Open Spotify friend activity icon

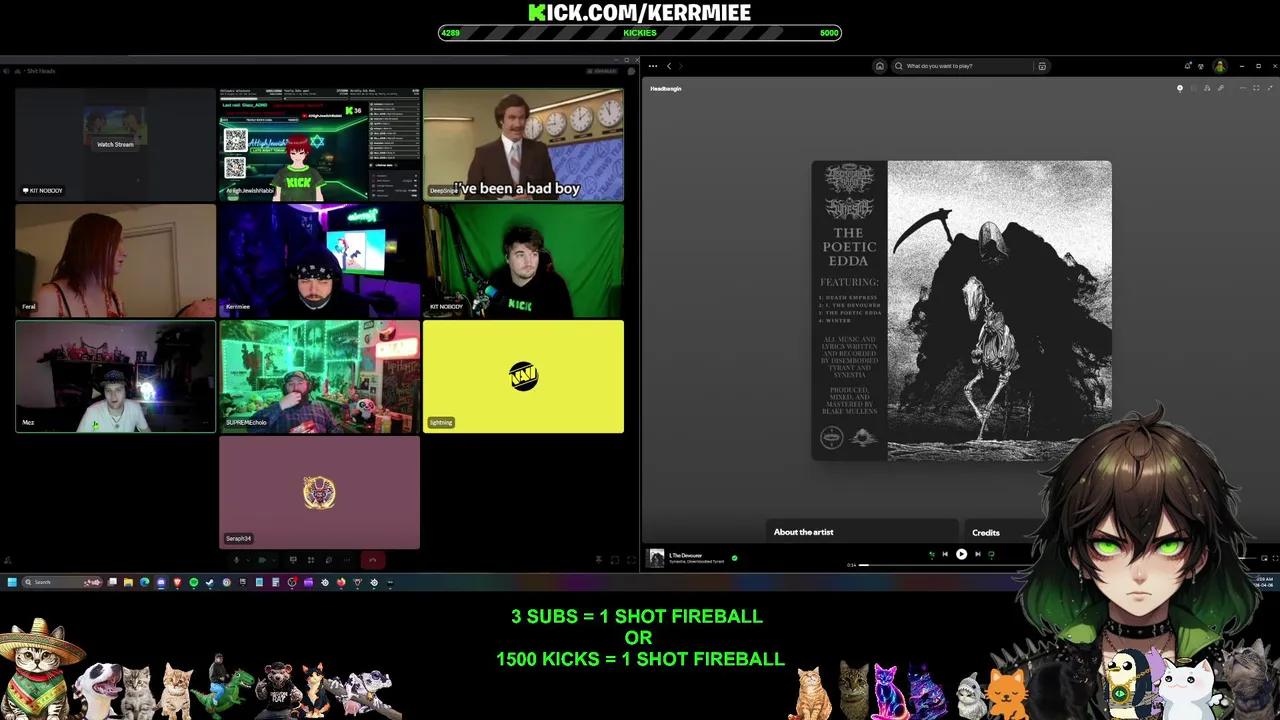click(x=1201, y=66)
